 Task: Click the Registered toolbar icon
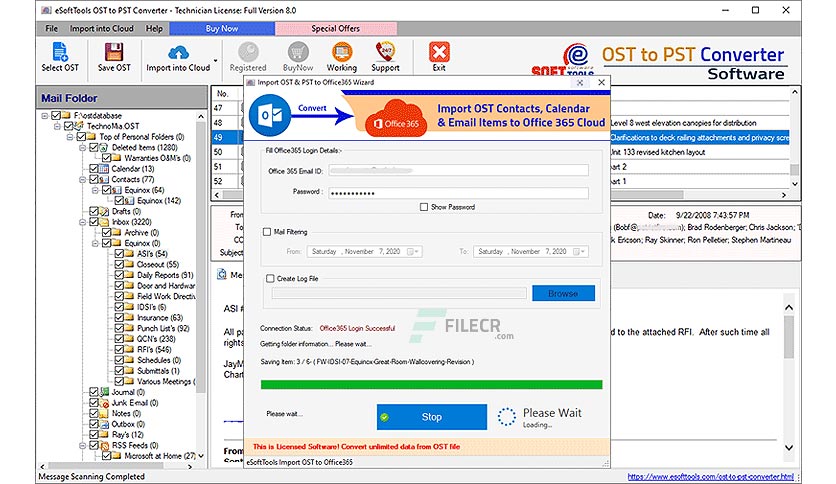pyautogui.click(x=248, y=52)
